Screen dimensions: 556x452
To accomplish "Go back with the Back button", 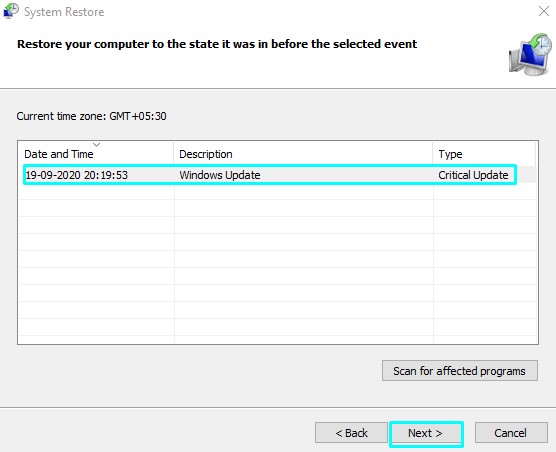I will (x=351, y=433).
